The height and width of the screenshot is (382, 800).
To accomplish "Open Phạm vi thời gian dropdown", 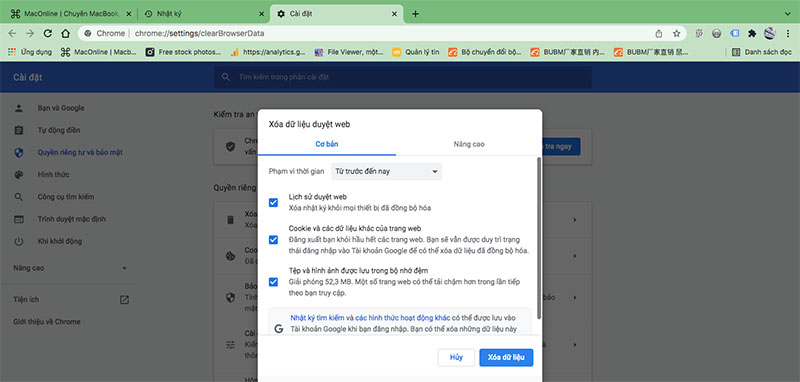I will coord(386,171).
